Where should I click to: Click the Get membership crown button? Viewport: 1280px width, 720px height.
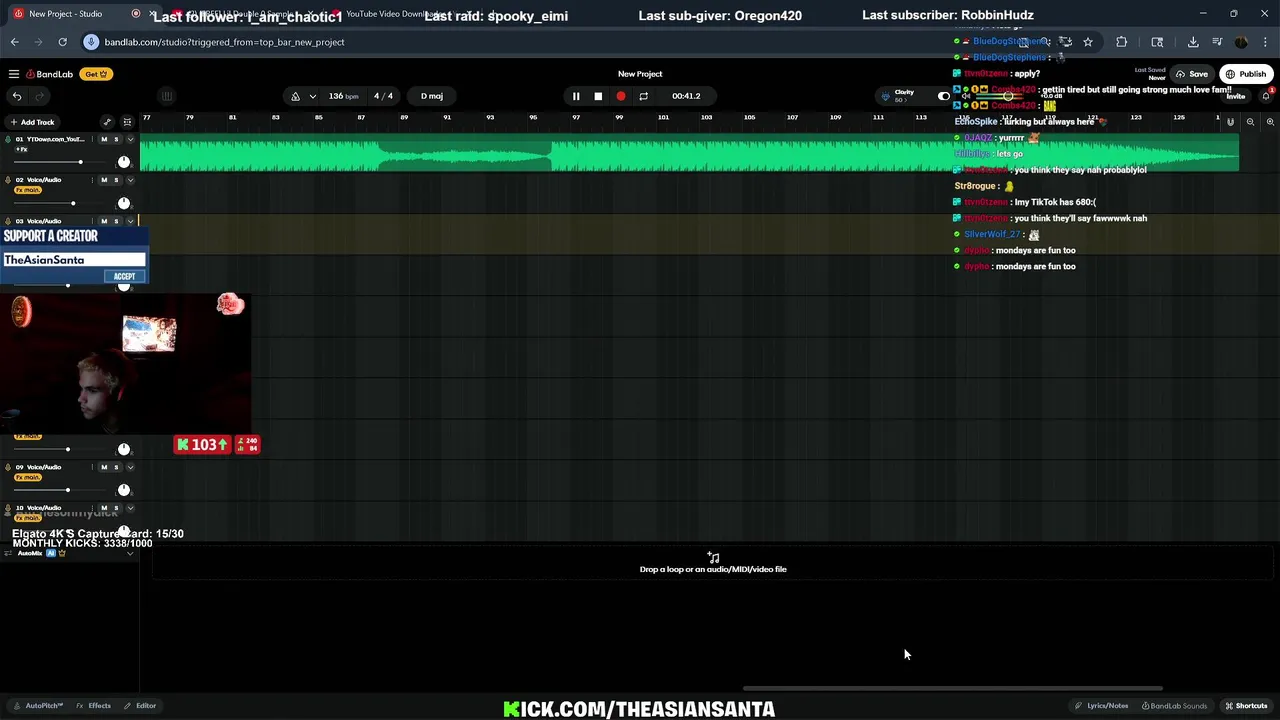click(x=96, y=74)
